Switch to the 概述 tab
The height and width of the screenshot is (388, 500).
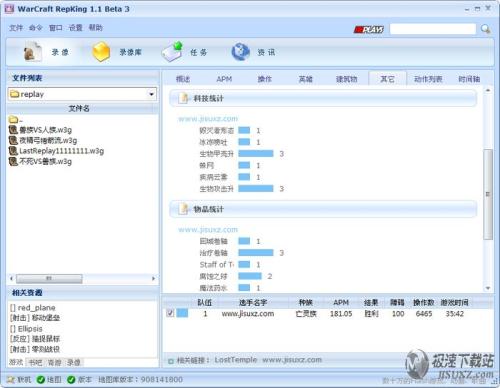click(183, 79)
